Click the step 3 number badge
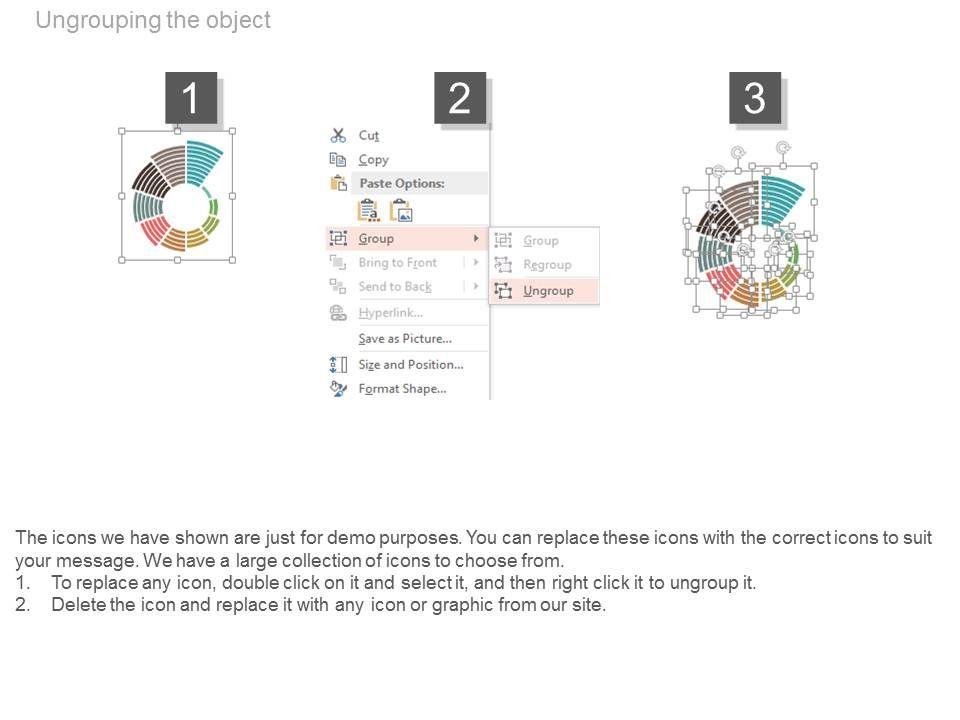960x720 pixels. tap(755, 98)
